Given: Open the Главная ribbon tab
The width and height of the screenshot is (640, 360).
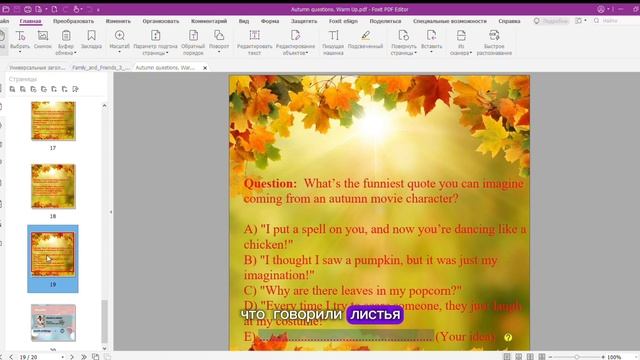Looking at the screenshot, I should coord(30,21).
